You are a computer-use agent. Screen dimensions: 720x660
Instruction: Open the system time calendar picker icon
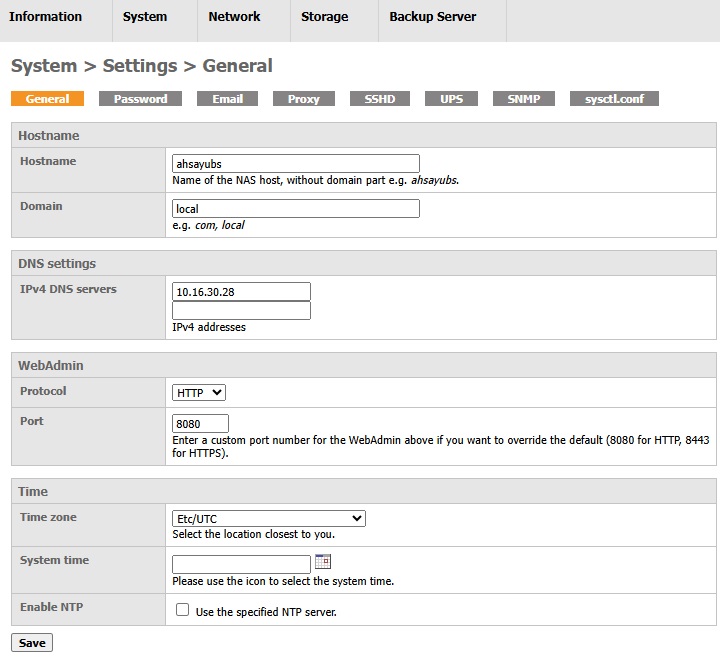point(323,561)
